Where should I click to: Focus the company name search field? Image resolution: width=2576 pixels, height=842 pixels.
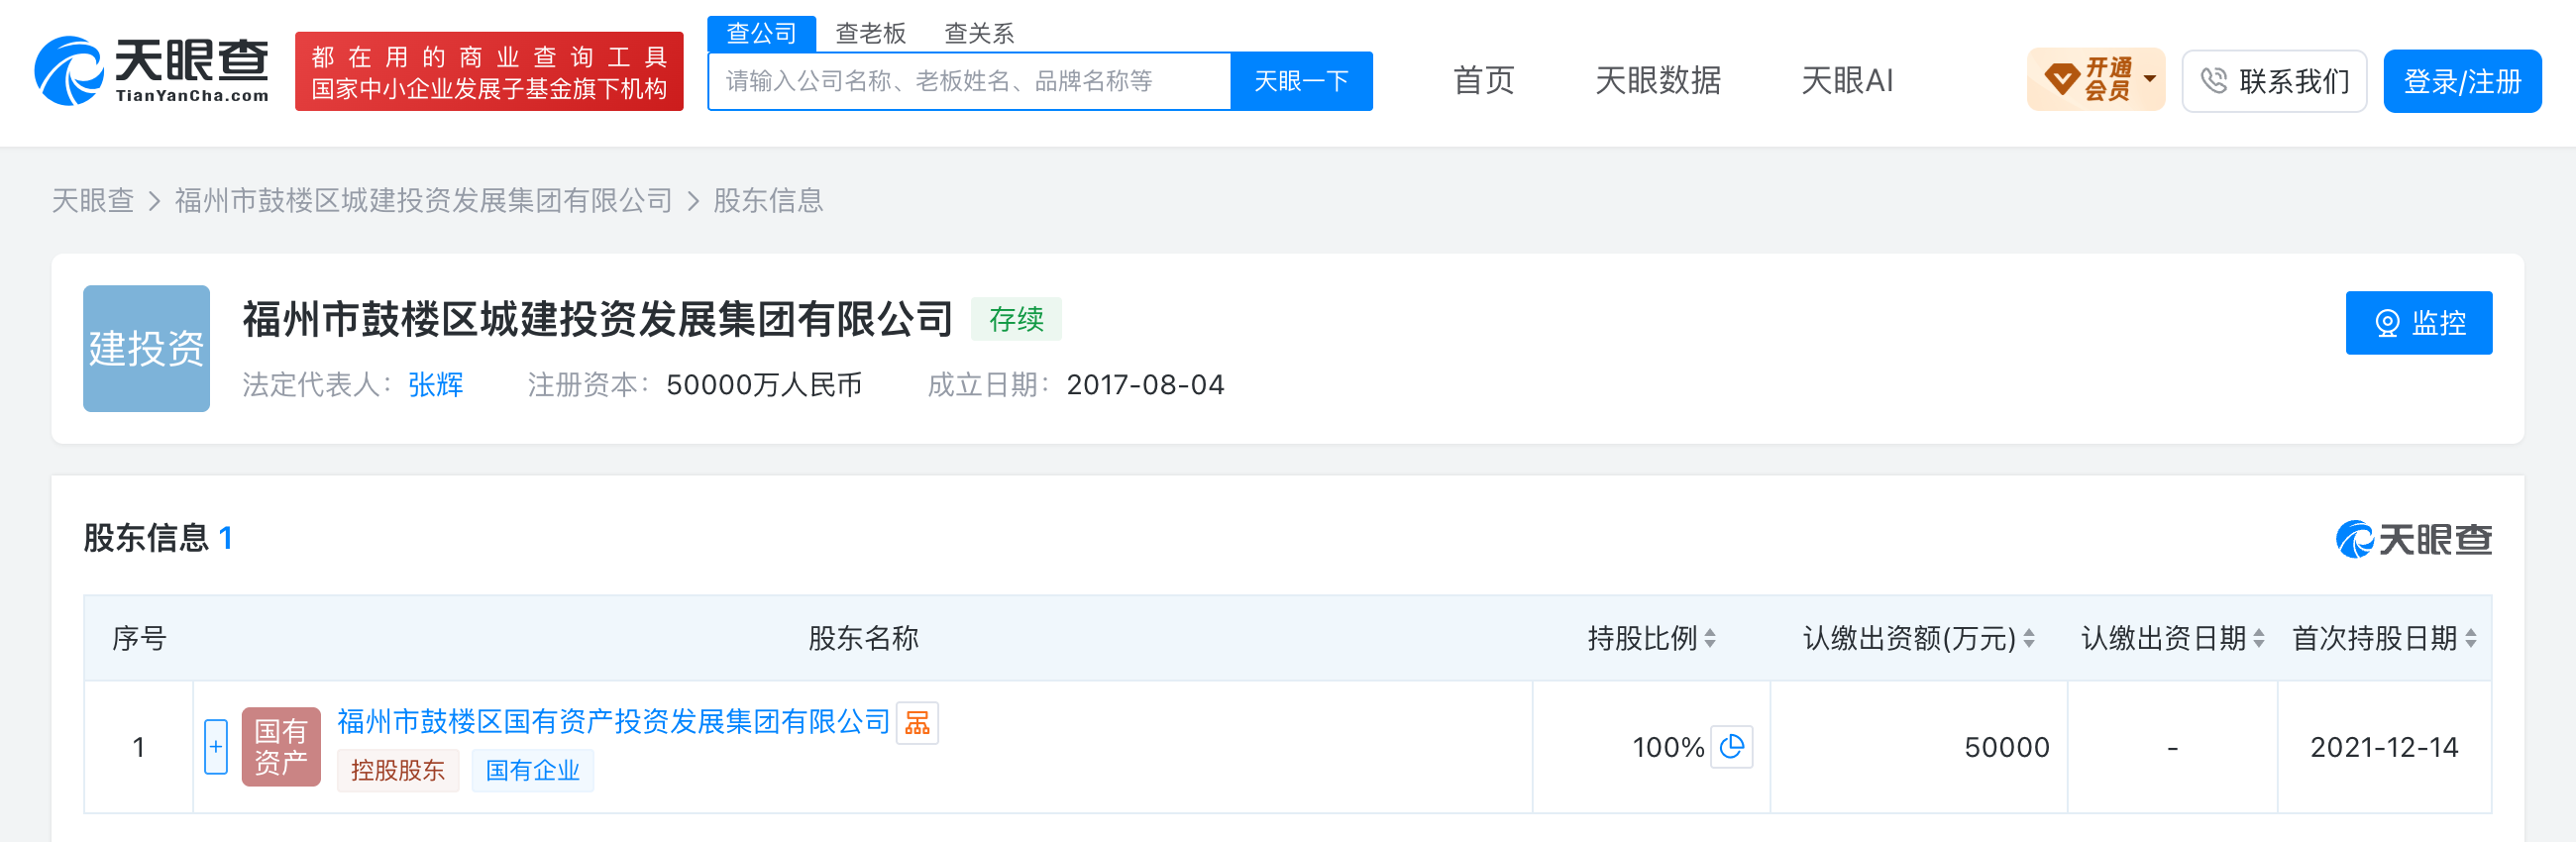969,81
